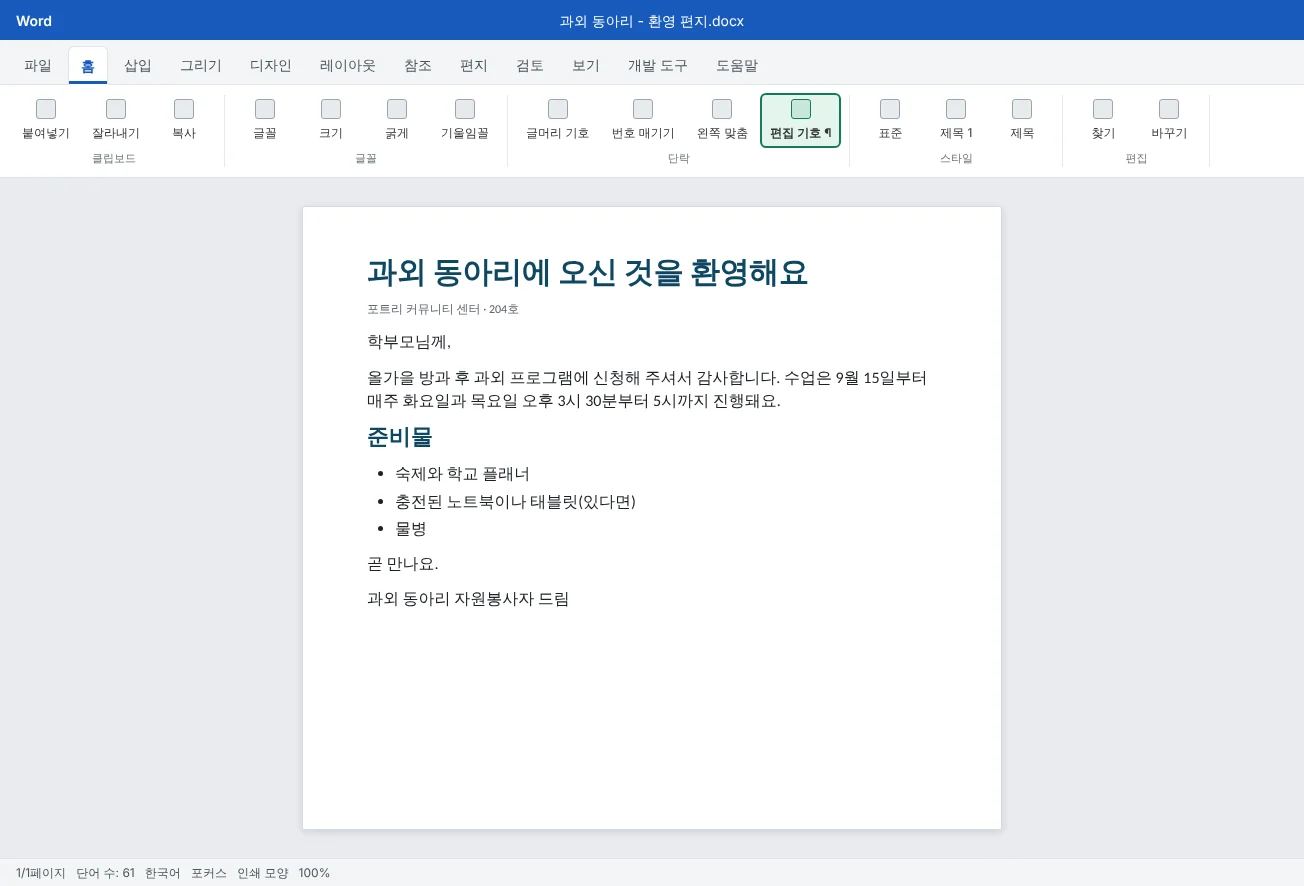Switch to the 레이아웃 tab
Screen dimensions: 1304x886
[348, 65]
